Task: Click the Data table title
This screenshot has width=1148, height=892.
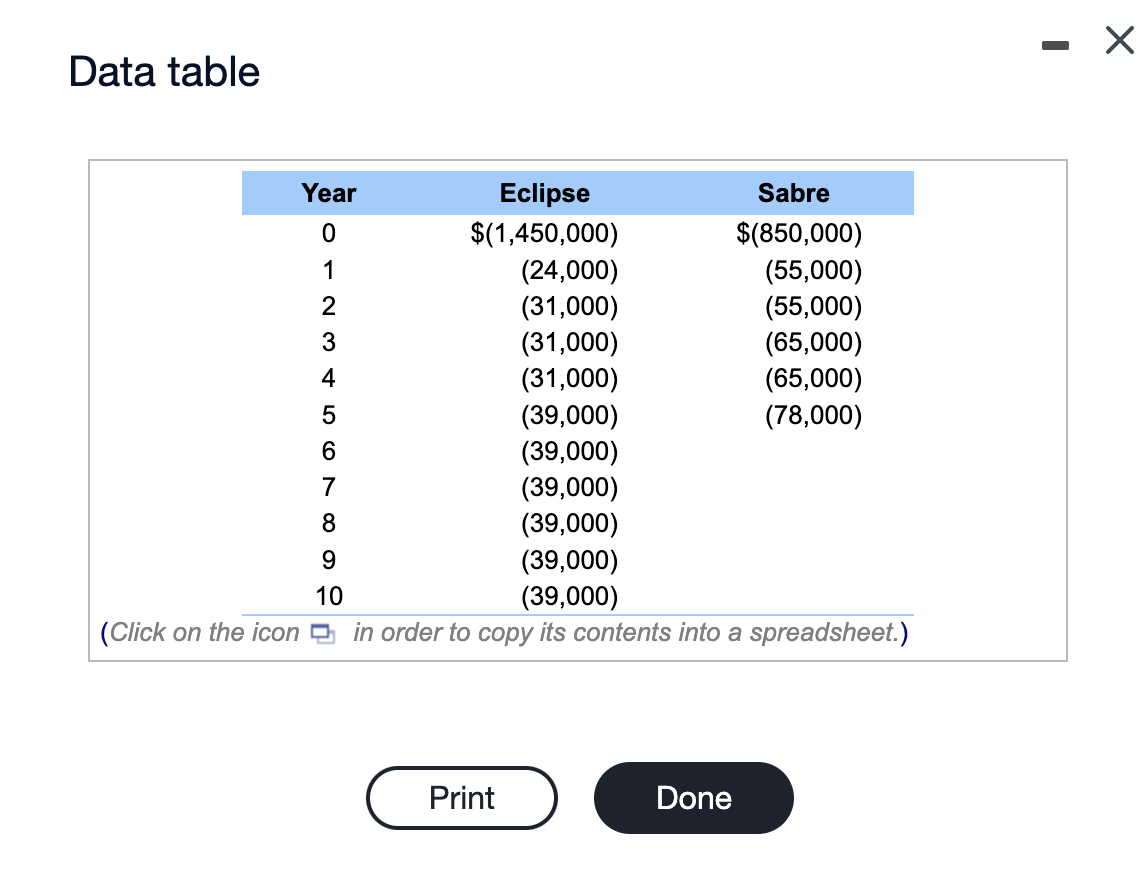Action: (162, 71)
